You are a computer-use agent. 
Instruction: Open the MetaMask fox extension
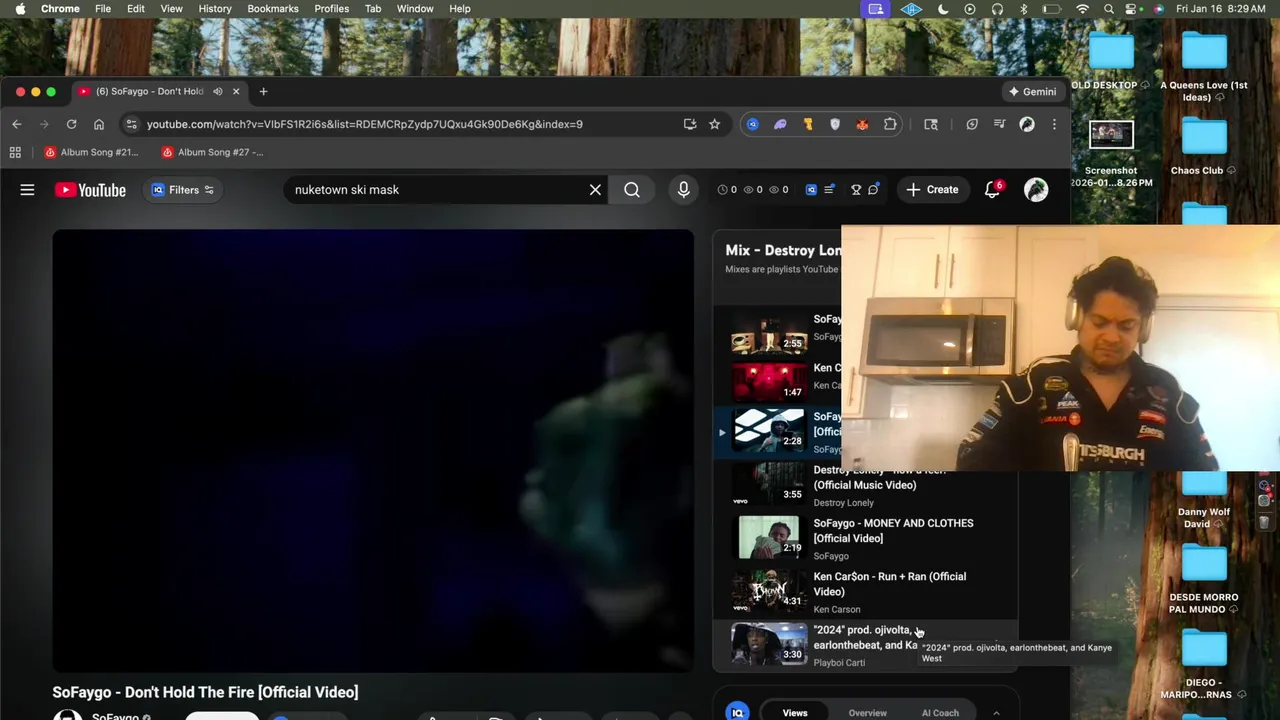pyautogui.click(x=862, y=124)
